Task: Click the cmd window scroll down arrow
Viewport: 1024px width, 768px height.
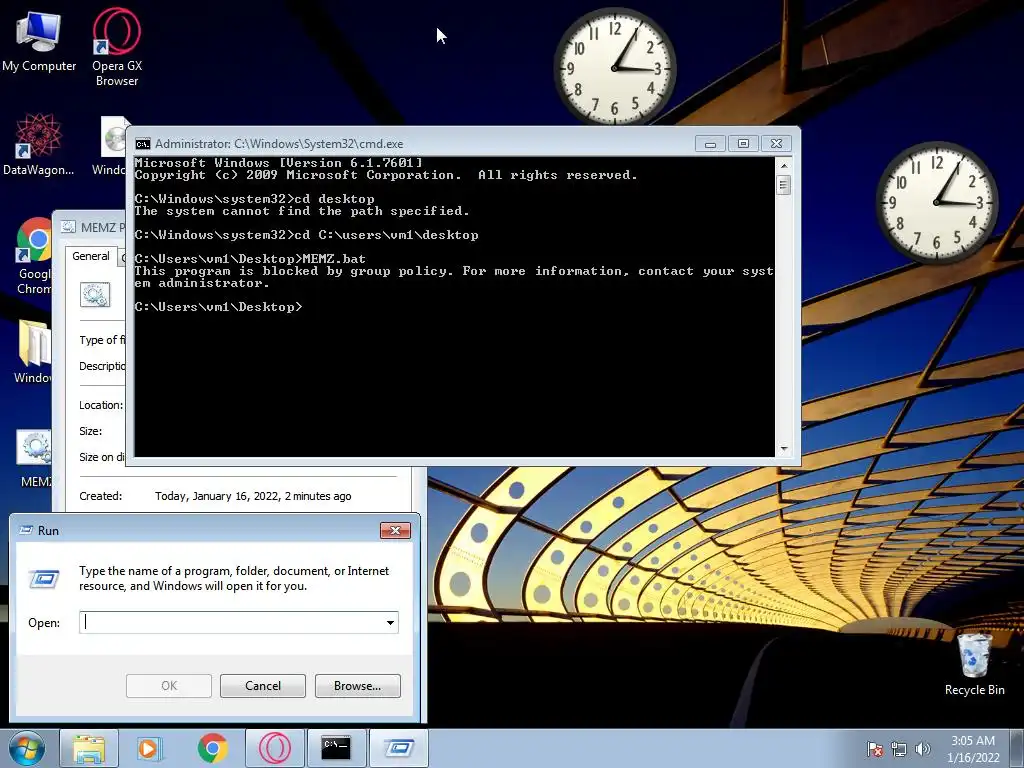Action: click(784, 449)
